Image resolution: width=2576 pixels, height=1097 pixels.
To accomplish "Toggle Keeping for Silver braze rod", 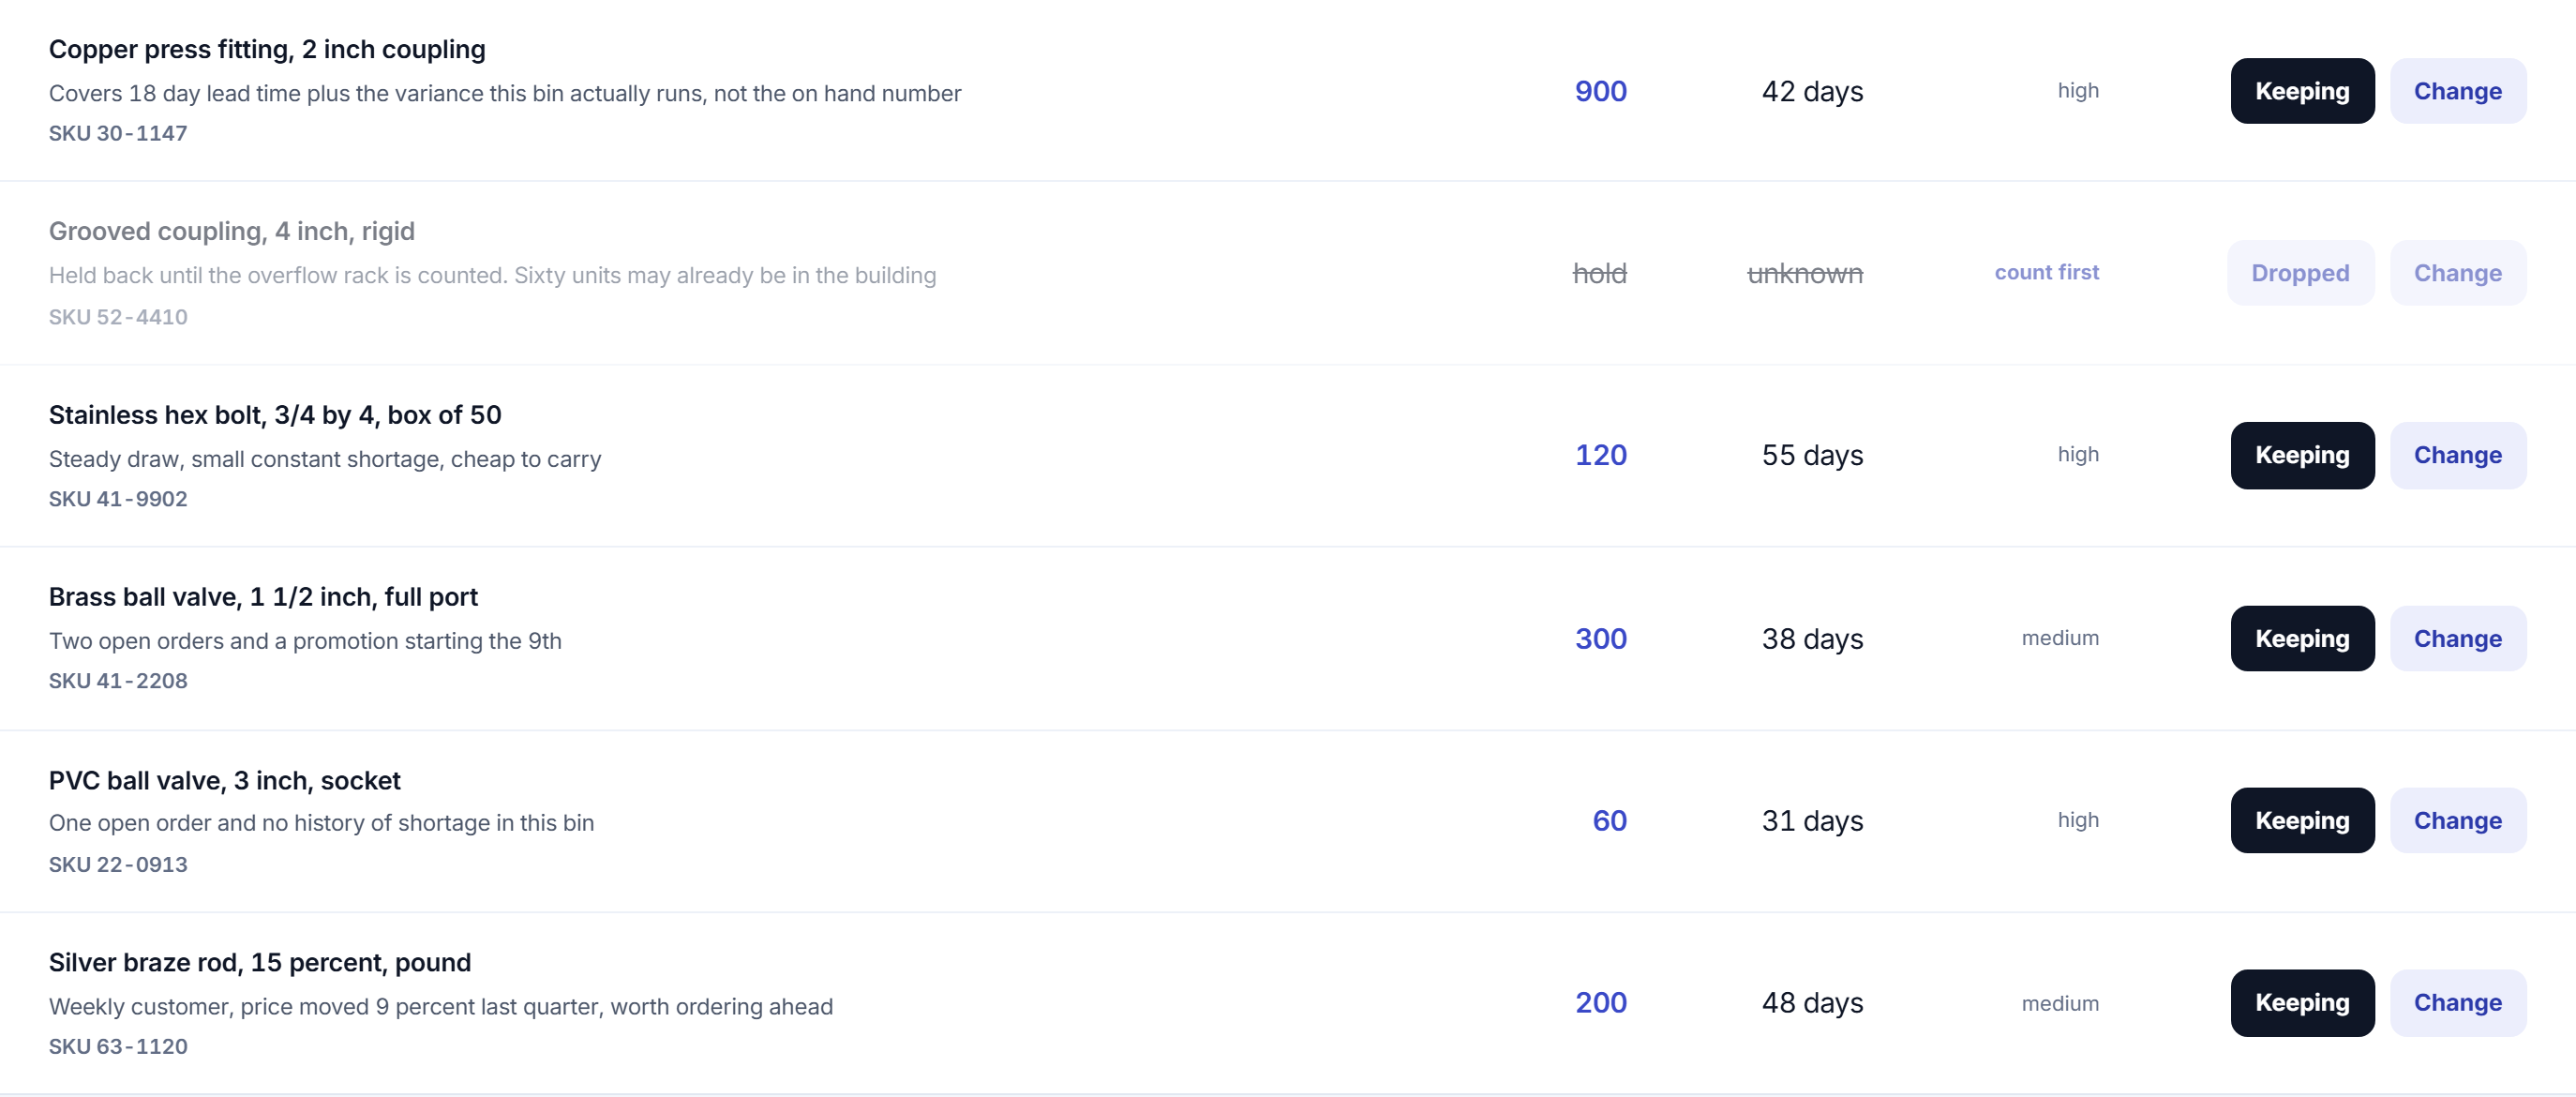I will [2302, 1002].
